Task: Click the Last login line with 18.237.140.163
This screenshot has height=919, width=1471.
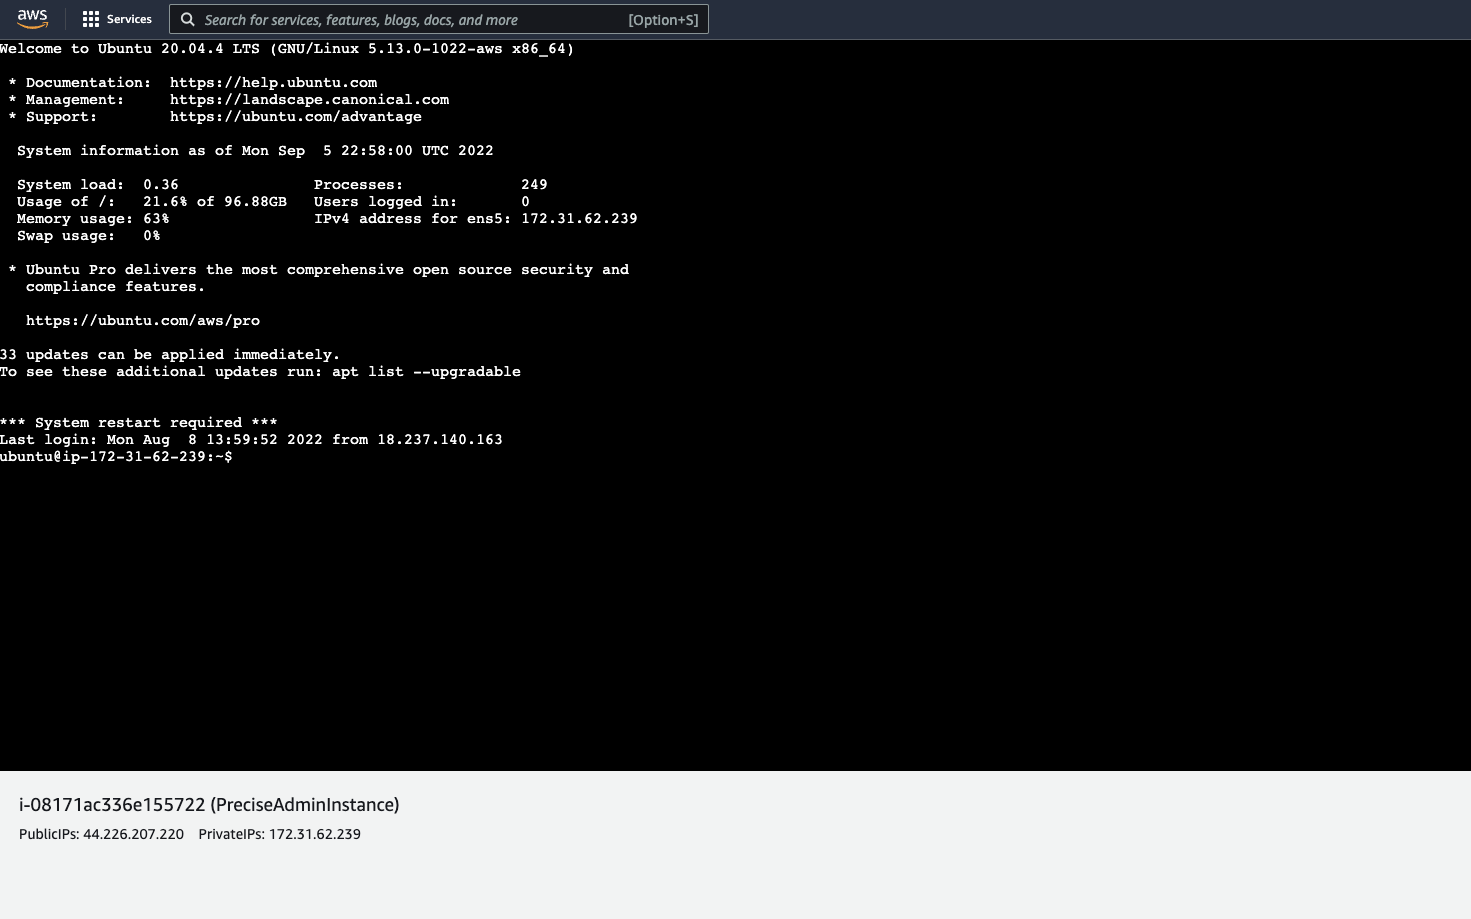Action: [251, 440]
